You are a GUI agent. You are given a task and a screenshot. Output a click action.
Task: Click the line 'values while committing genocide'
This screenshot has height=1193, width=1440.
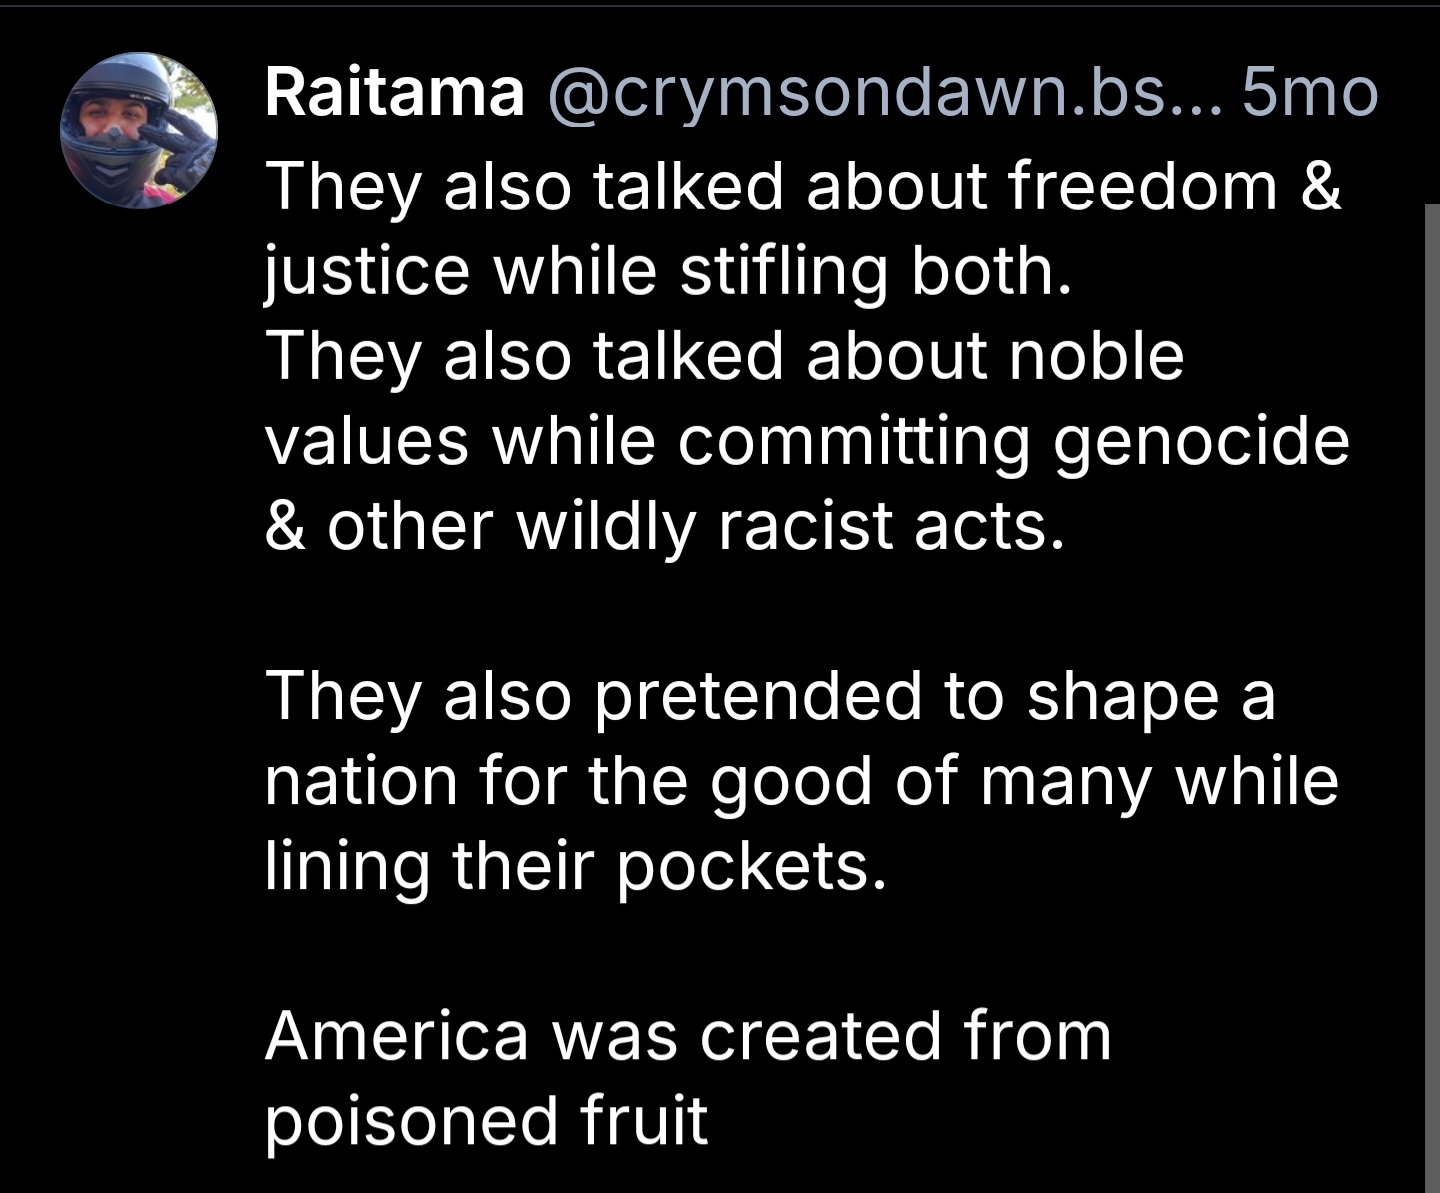806,441
